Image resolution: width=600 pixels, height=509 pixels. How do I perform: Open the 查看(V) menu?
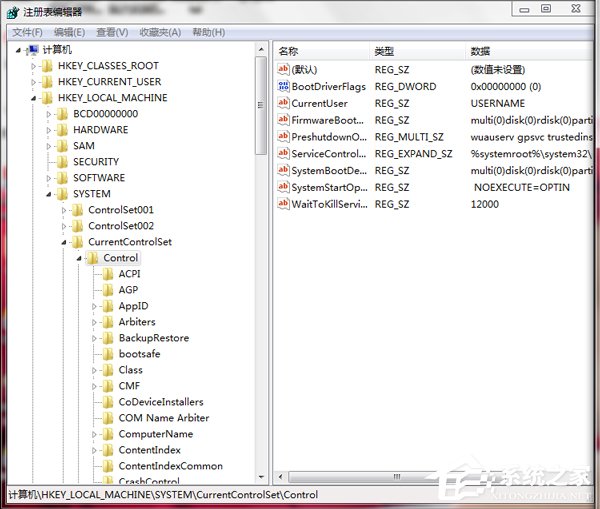point(112,33)
